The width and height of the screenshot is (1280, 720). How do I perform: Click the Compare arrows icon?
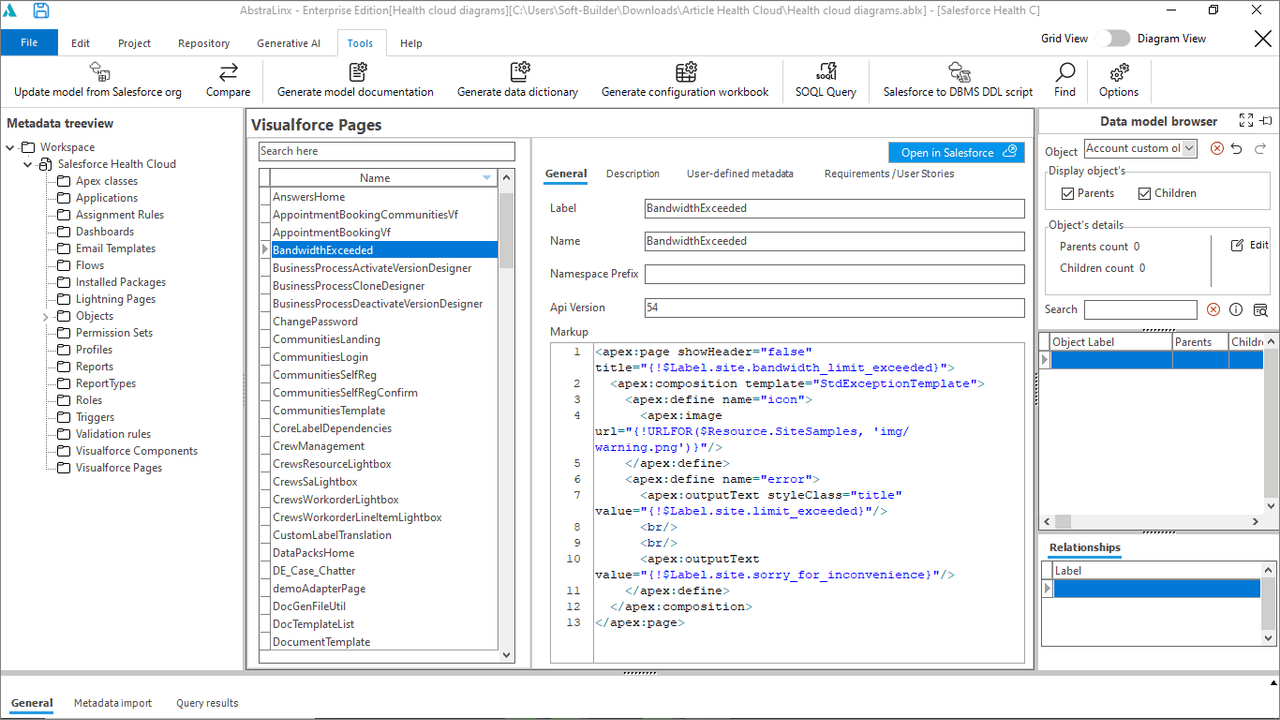228,72
